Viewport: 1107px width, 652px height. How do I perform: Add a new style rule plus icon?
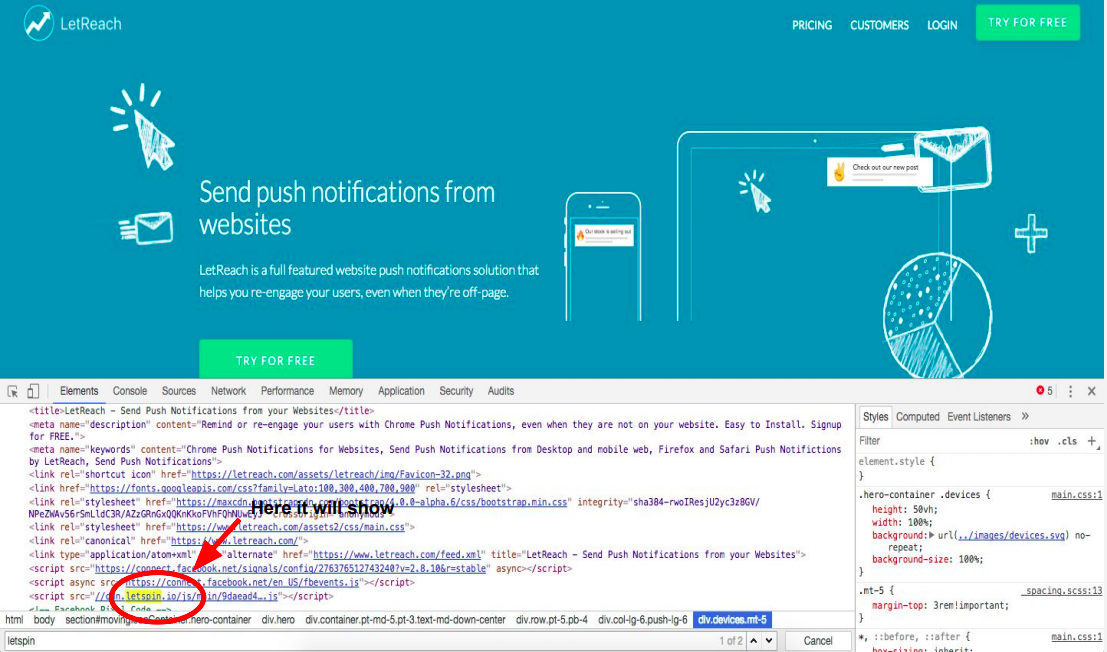(1091, 441)
